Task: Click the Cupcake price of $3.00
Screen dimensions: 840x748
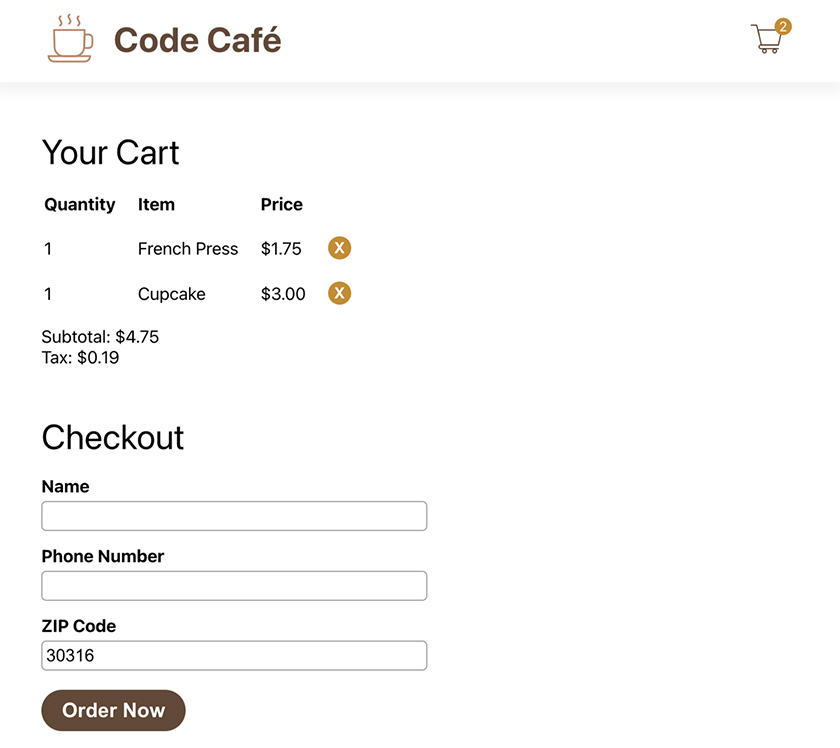Action: tap(282, 293)
